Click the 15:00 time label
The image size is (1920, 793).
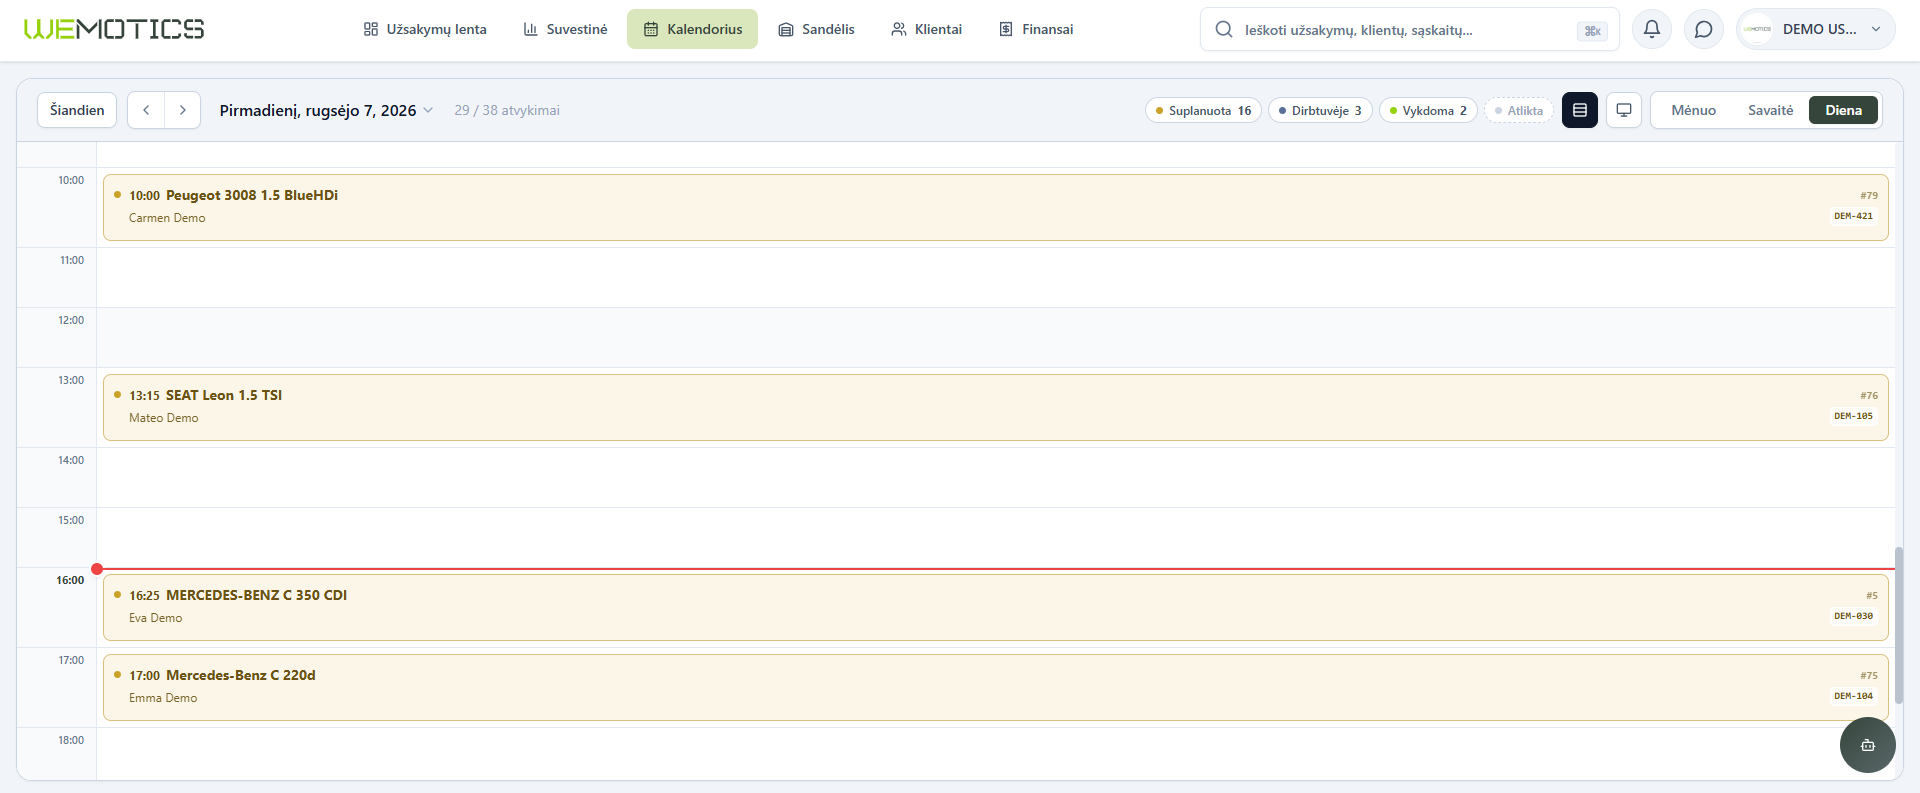click(x=71, y=520)
